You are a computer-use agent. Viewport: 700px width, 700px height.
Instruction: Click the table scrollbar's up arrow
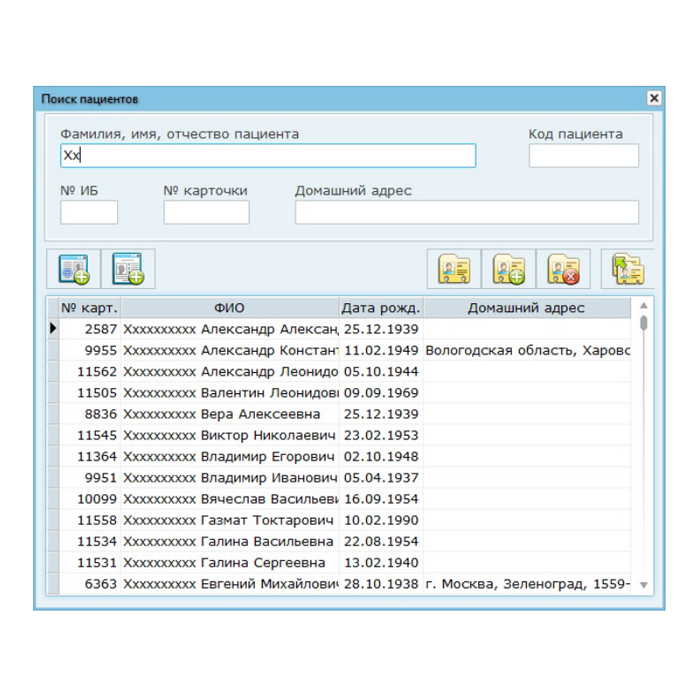(x=643, y=306)
